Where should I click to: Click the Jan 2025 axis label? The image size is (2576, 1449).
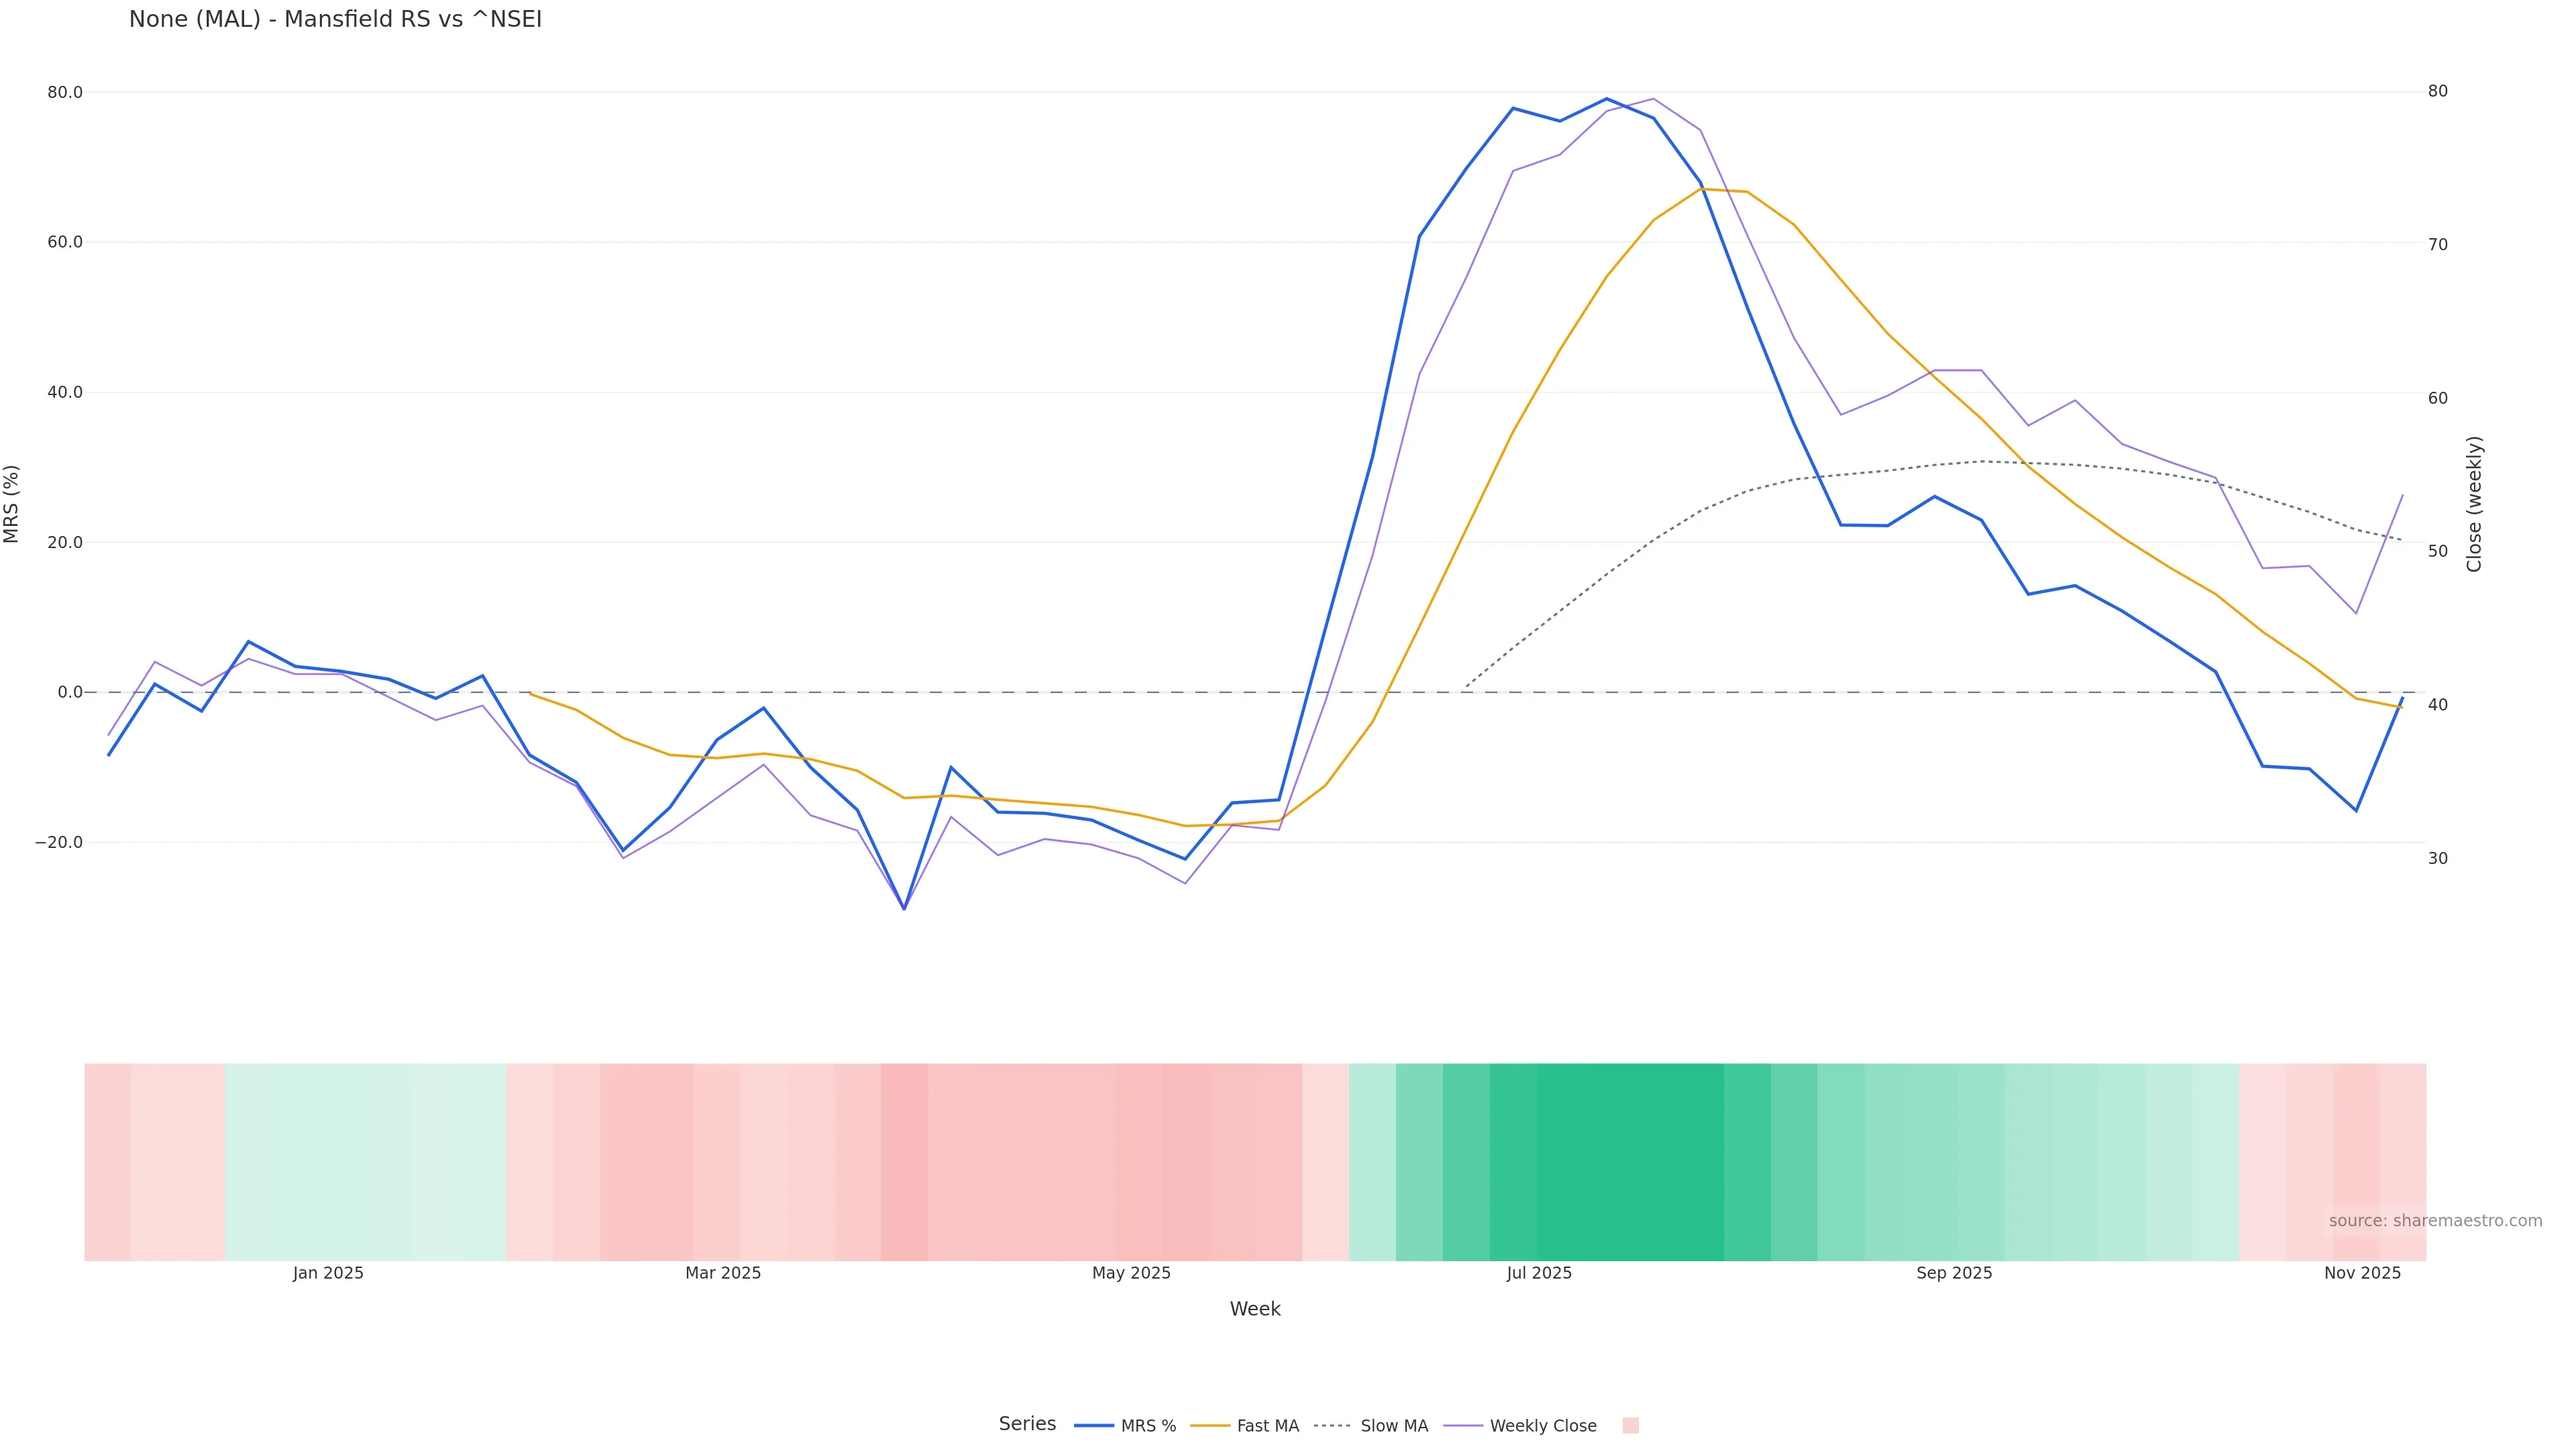(328, 1273)
